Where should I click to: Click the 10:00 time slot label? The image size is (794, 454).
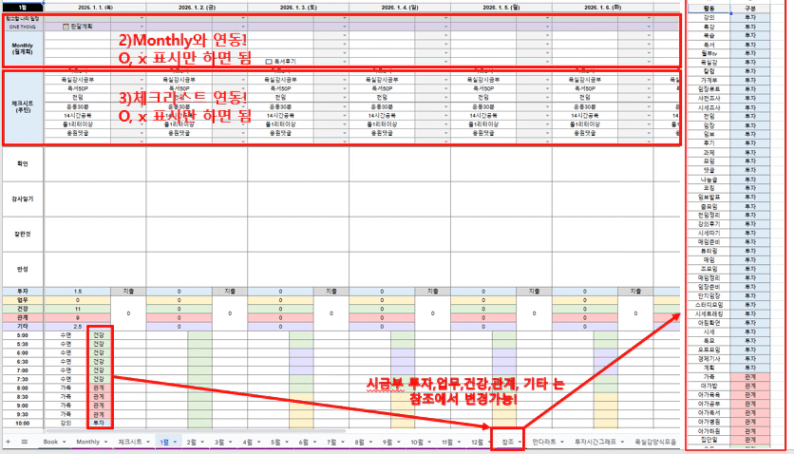coord(22,423)
